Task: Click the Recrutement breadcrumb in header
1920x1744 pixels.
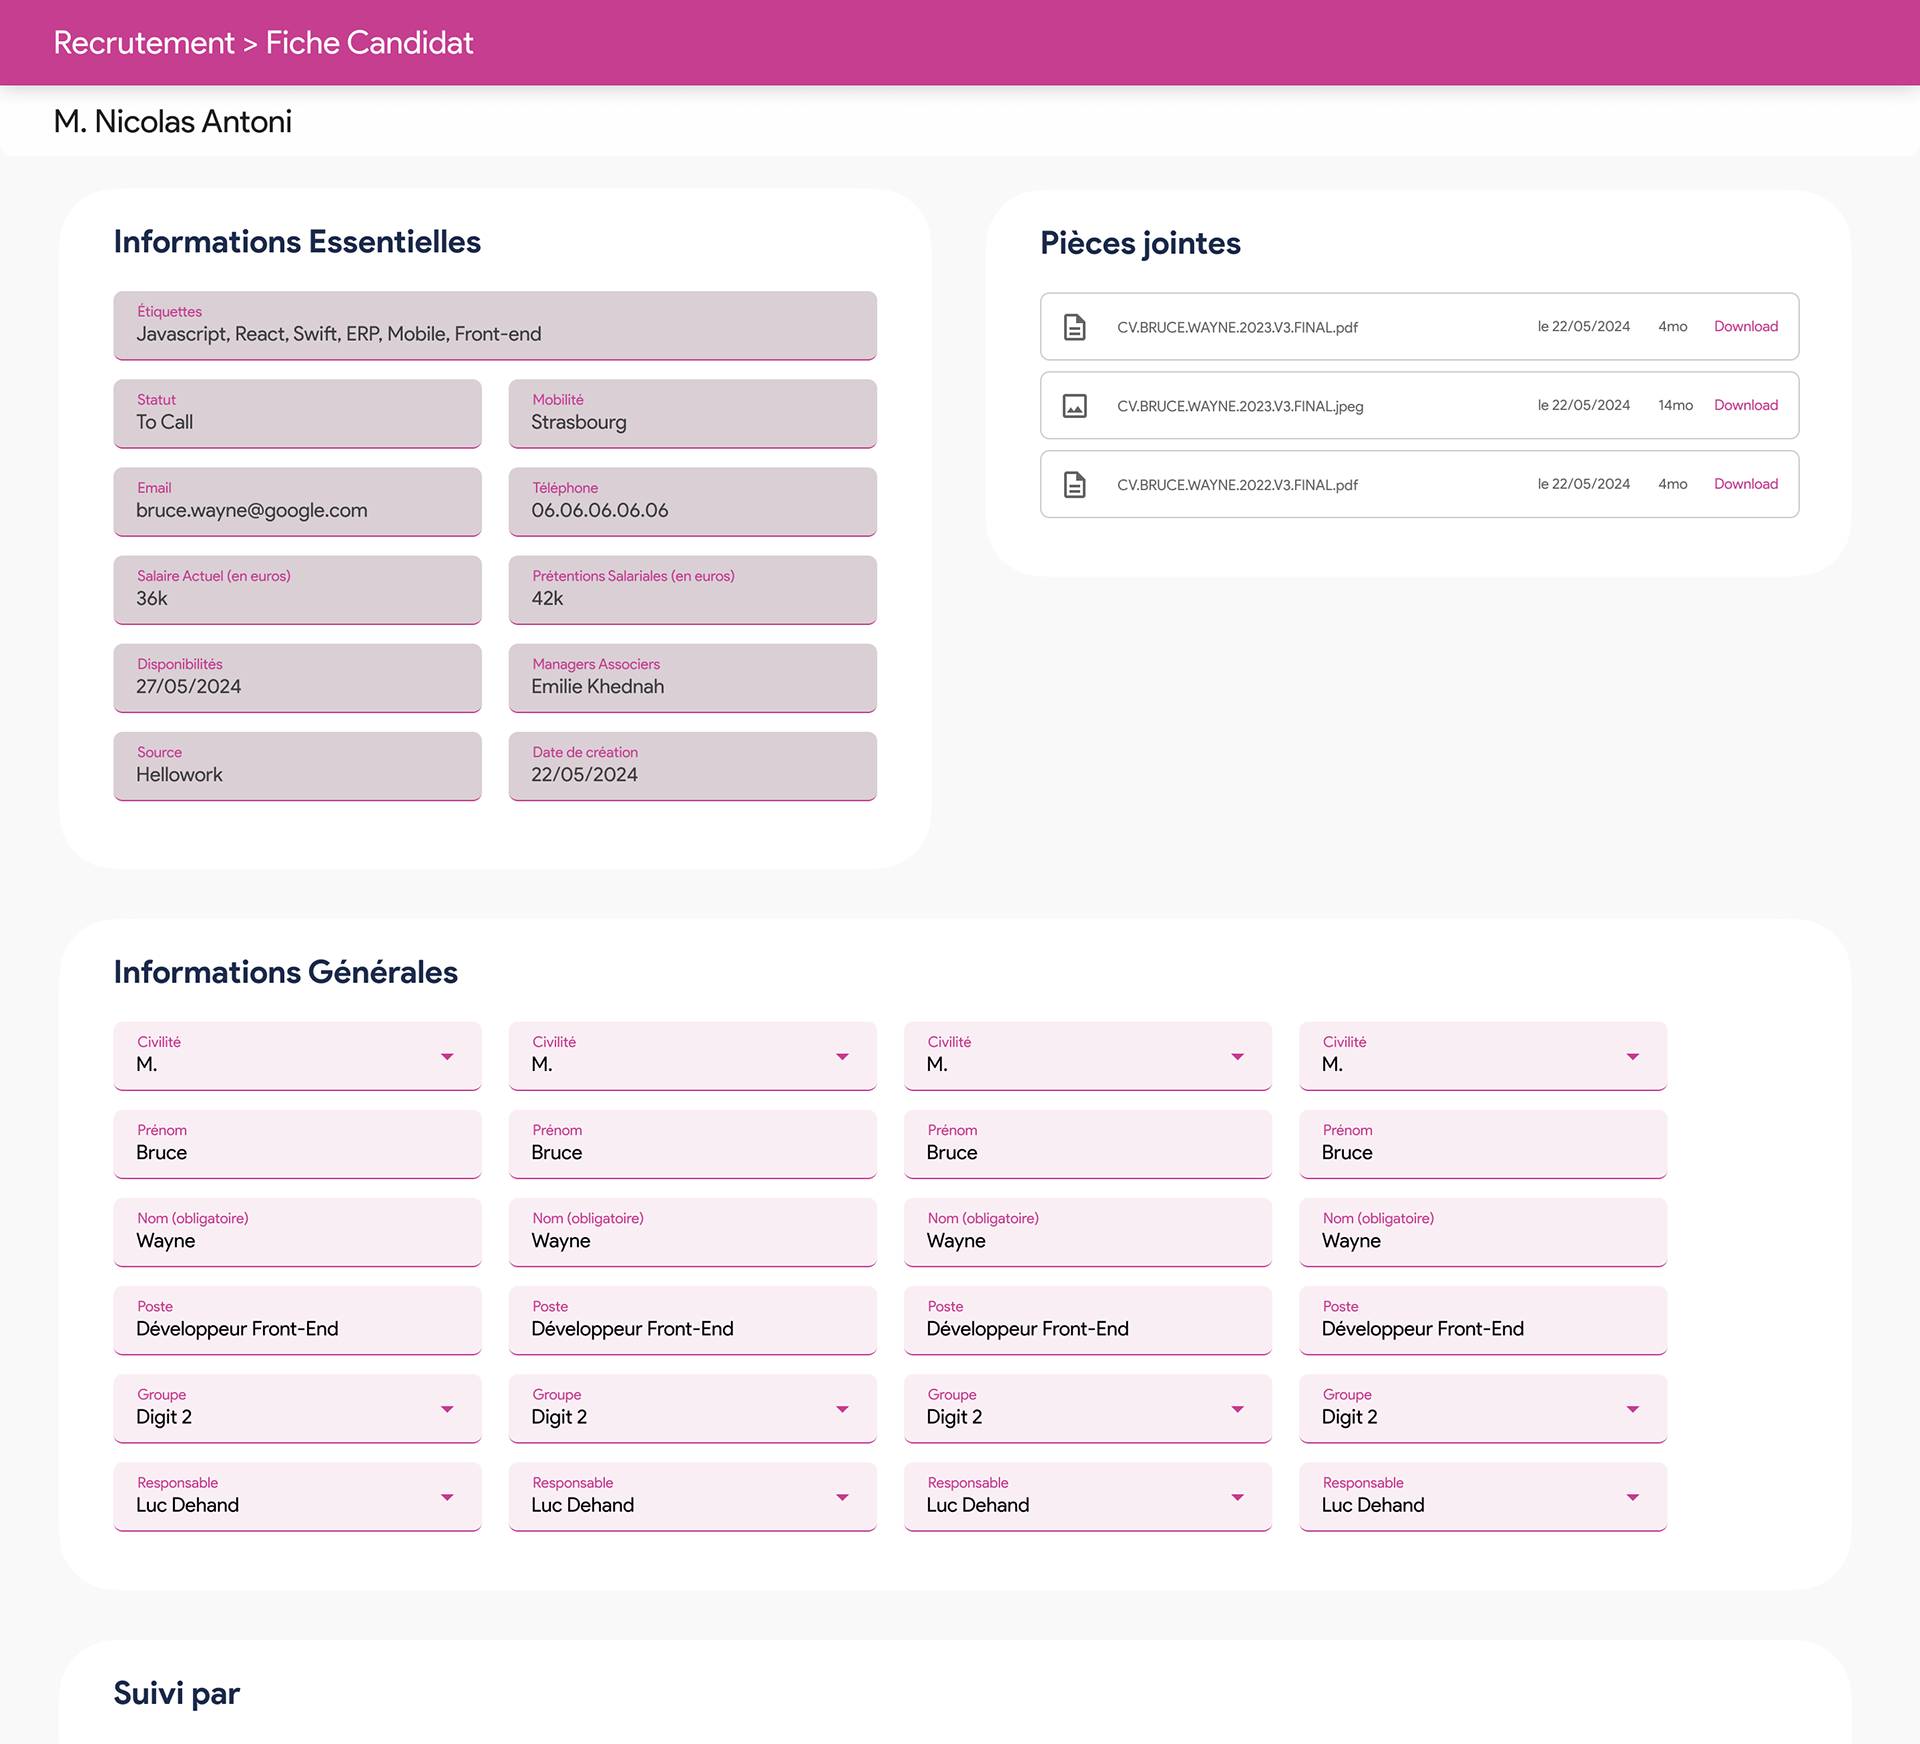Action: click(x=143, y=43)
